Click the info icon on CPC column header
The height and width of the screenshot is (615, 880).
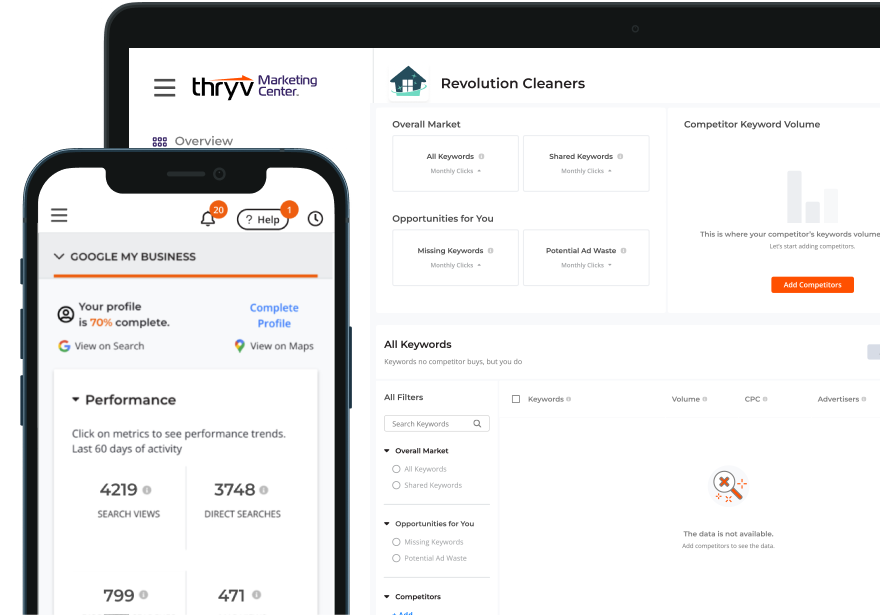(765, 400)
